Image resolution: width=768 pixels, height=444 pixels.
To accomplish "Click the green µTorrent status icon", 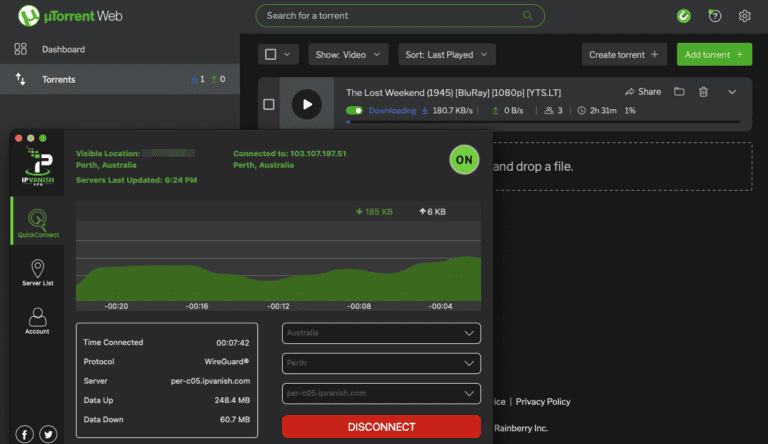I will click(683, 16).
